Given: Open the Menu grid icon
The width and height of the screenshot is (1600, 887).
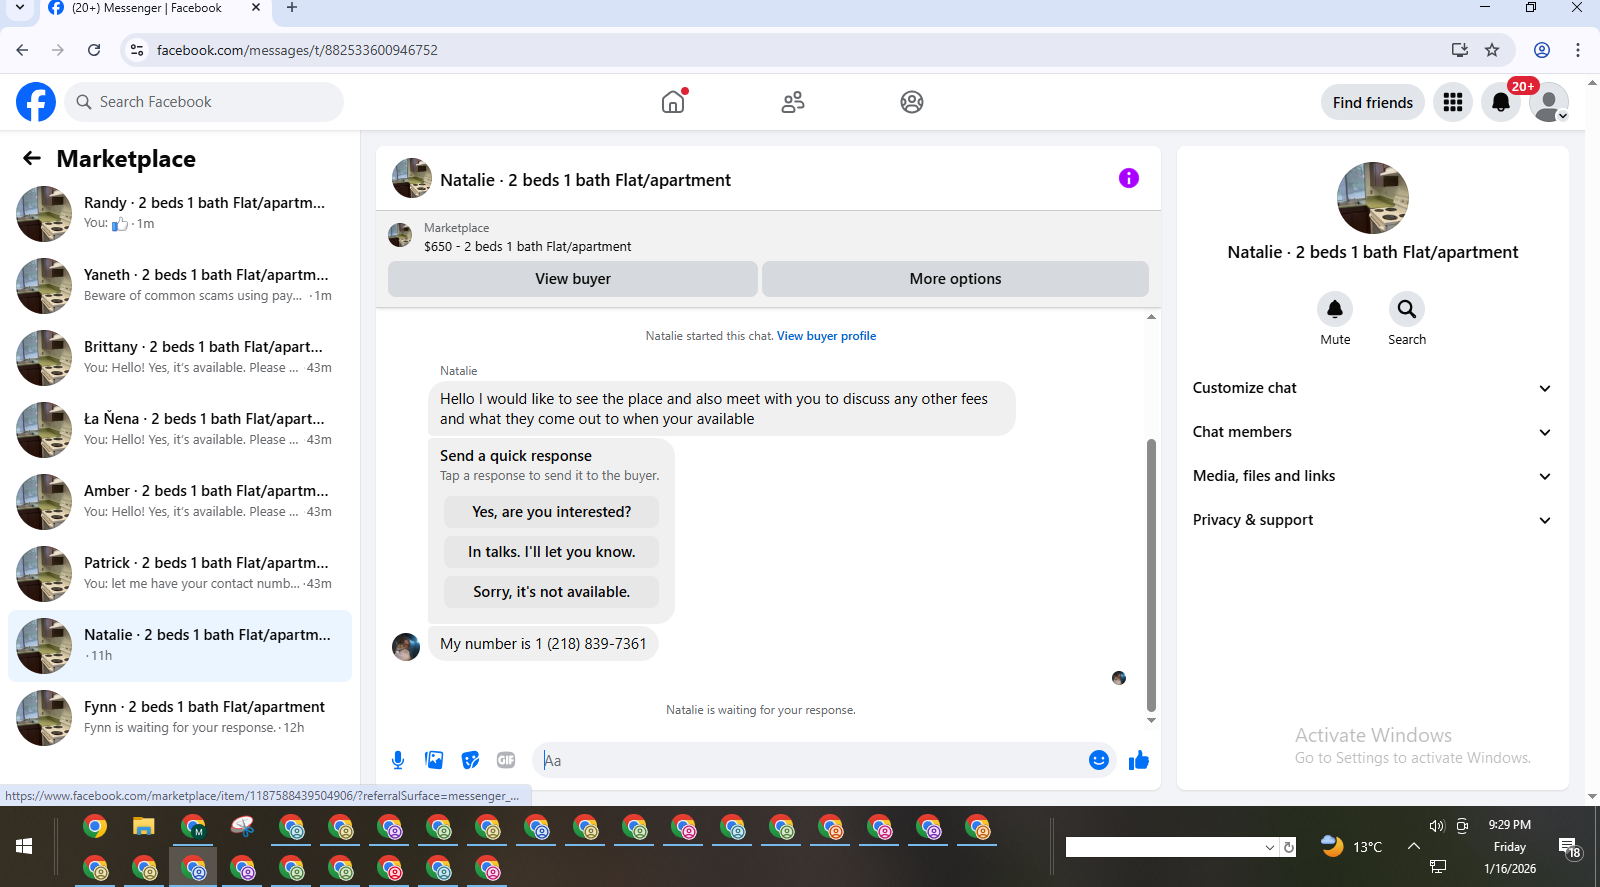Looking at the screenshot, I should pos(1453,102).
